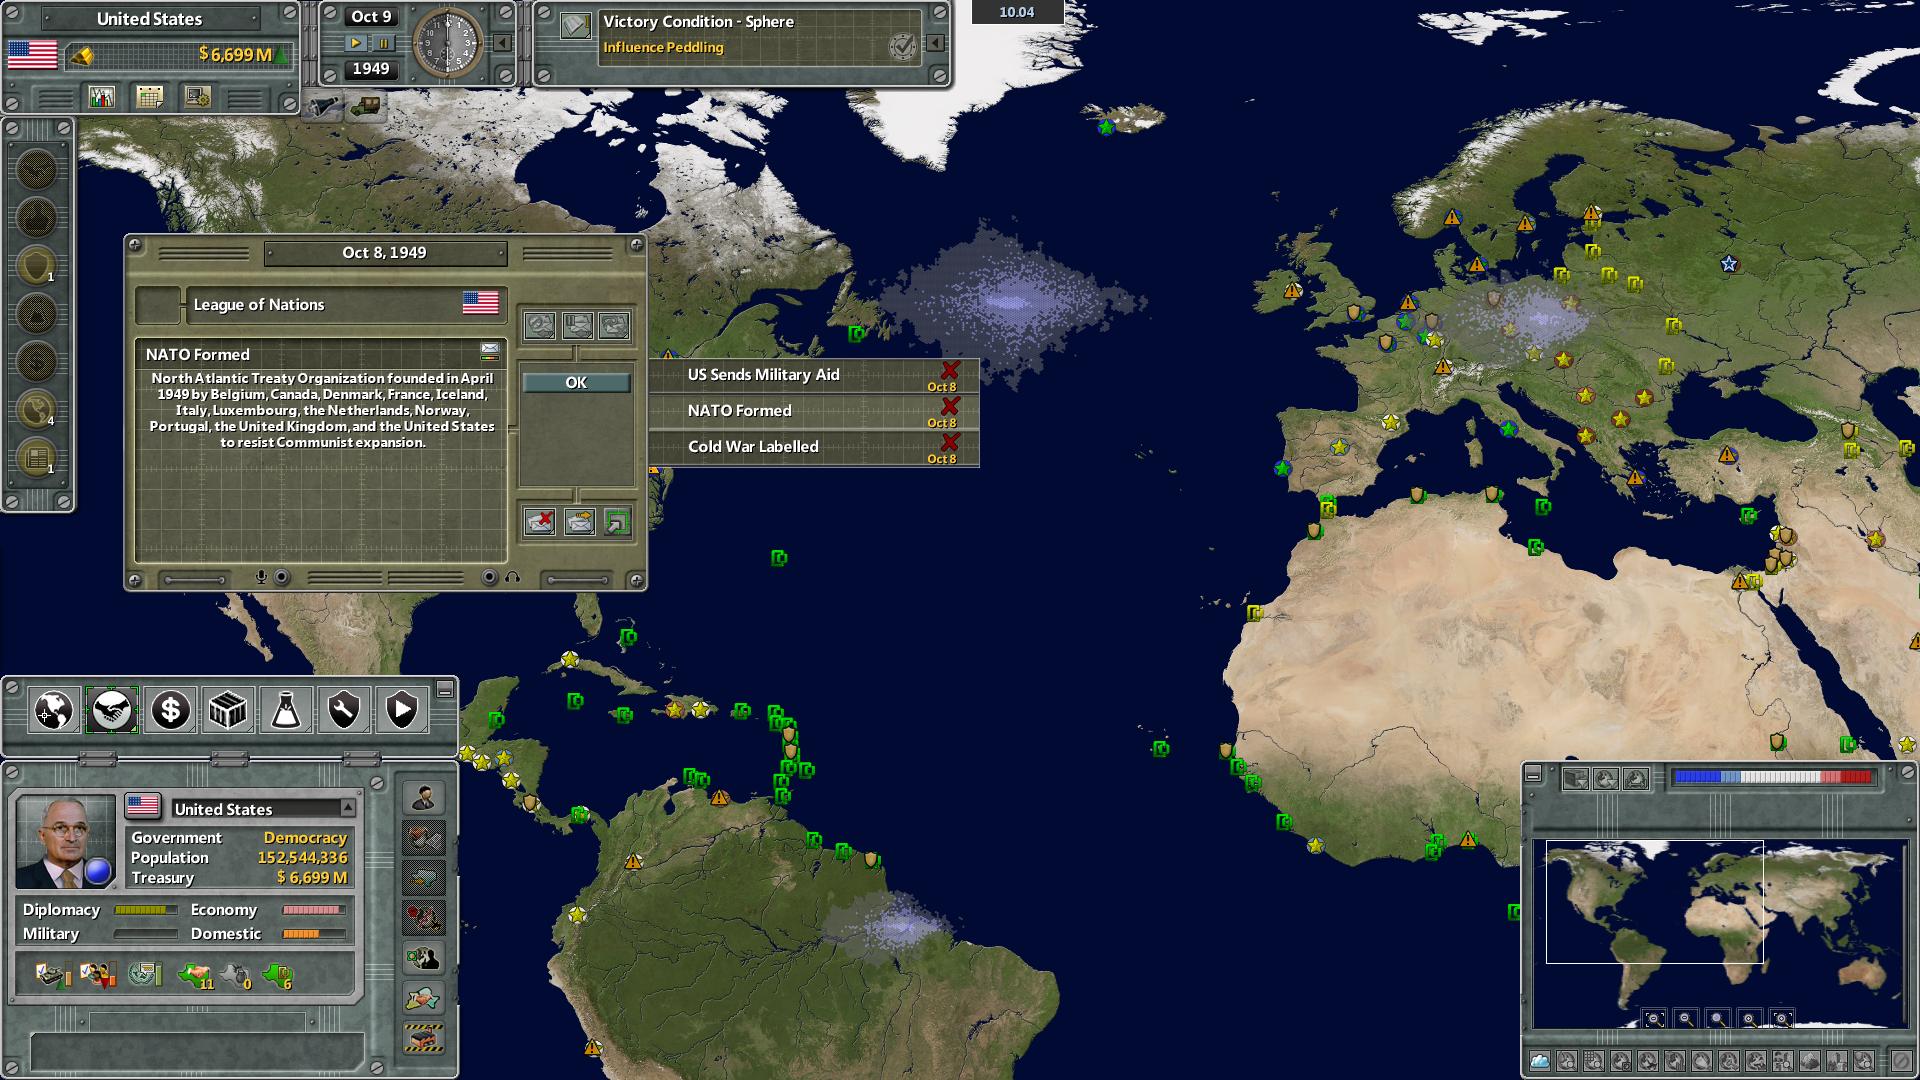Open the Defense wrench panel
Image resolution: width=1920 pixels, height=1080 pixels.
click(x=343, y=712)
